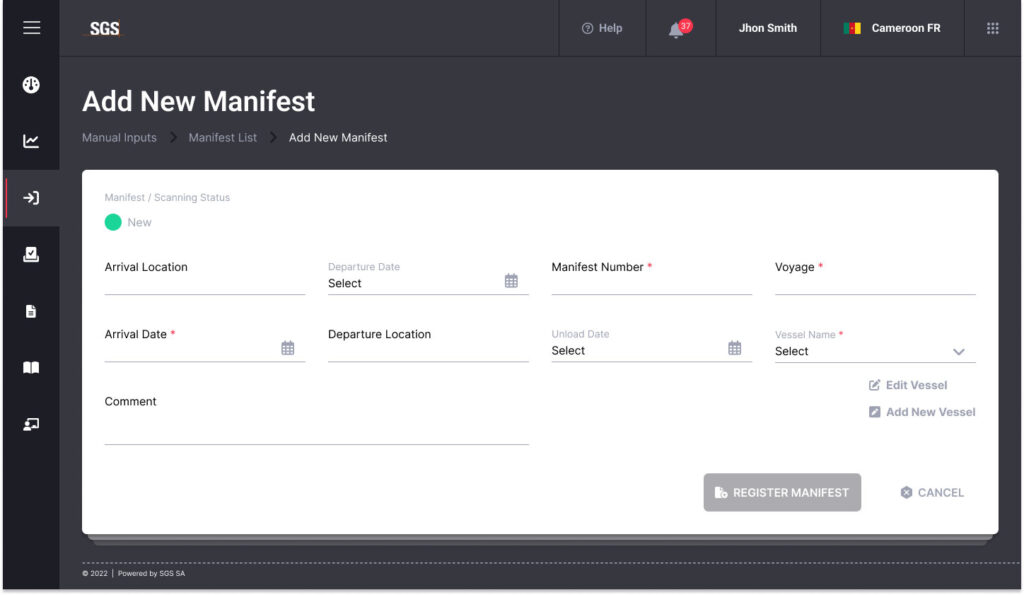
Task: Select the manual inputs arrow sidebar icon
Action: tap(31, 198)
